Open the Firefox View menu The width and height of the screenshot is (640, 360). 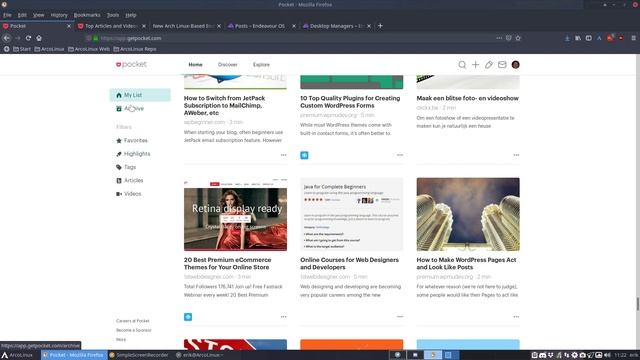(x=38, y=15)
